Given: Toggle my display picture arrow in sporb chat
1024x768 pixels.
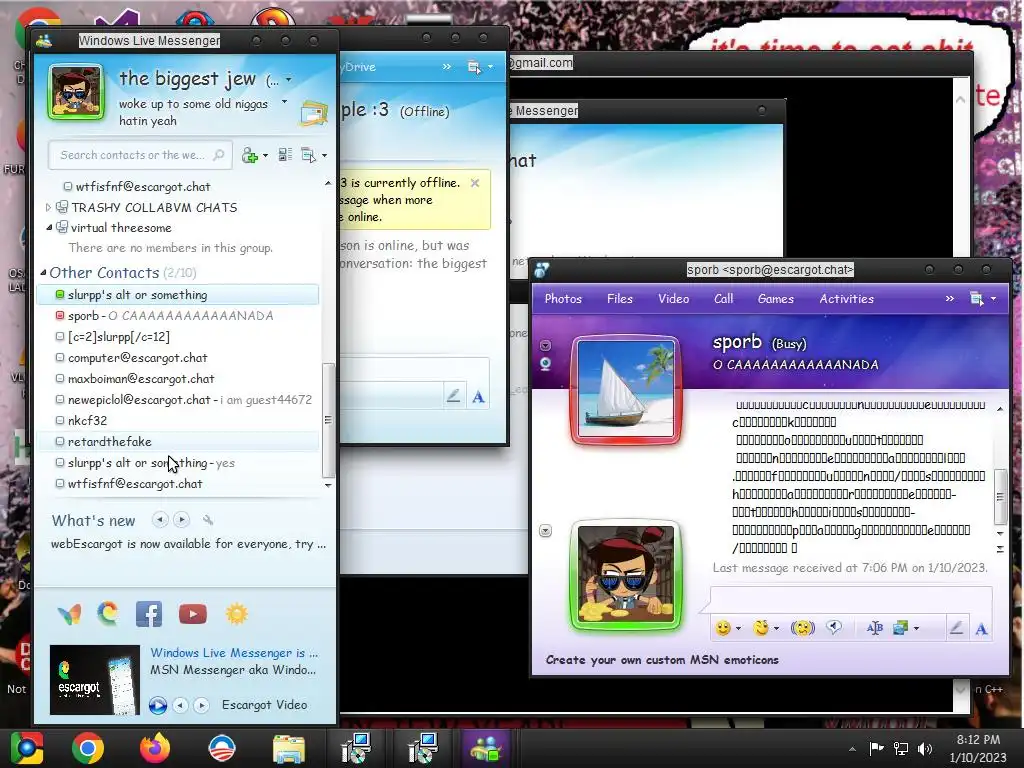Looking at the screenshot, I should 545,530.
